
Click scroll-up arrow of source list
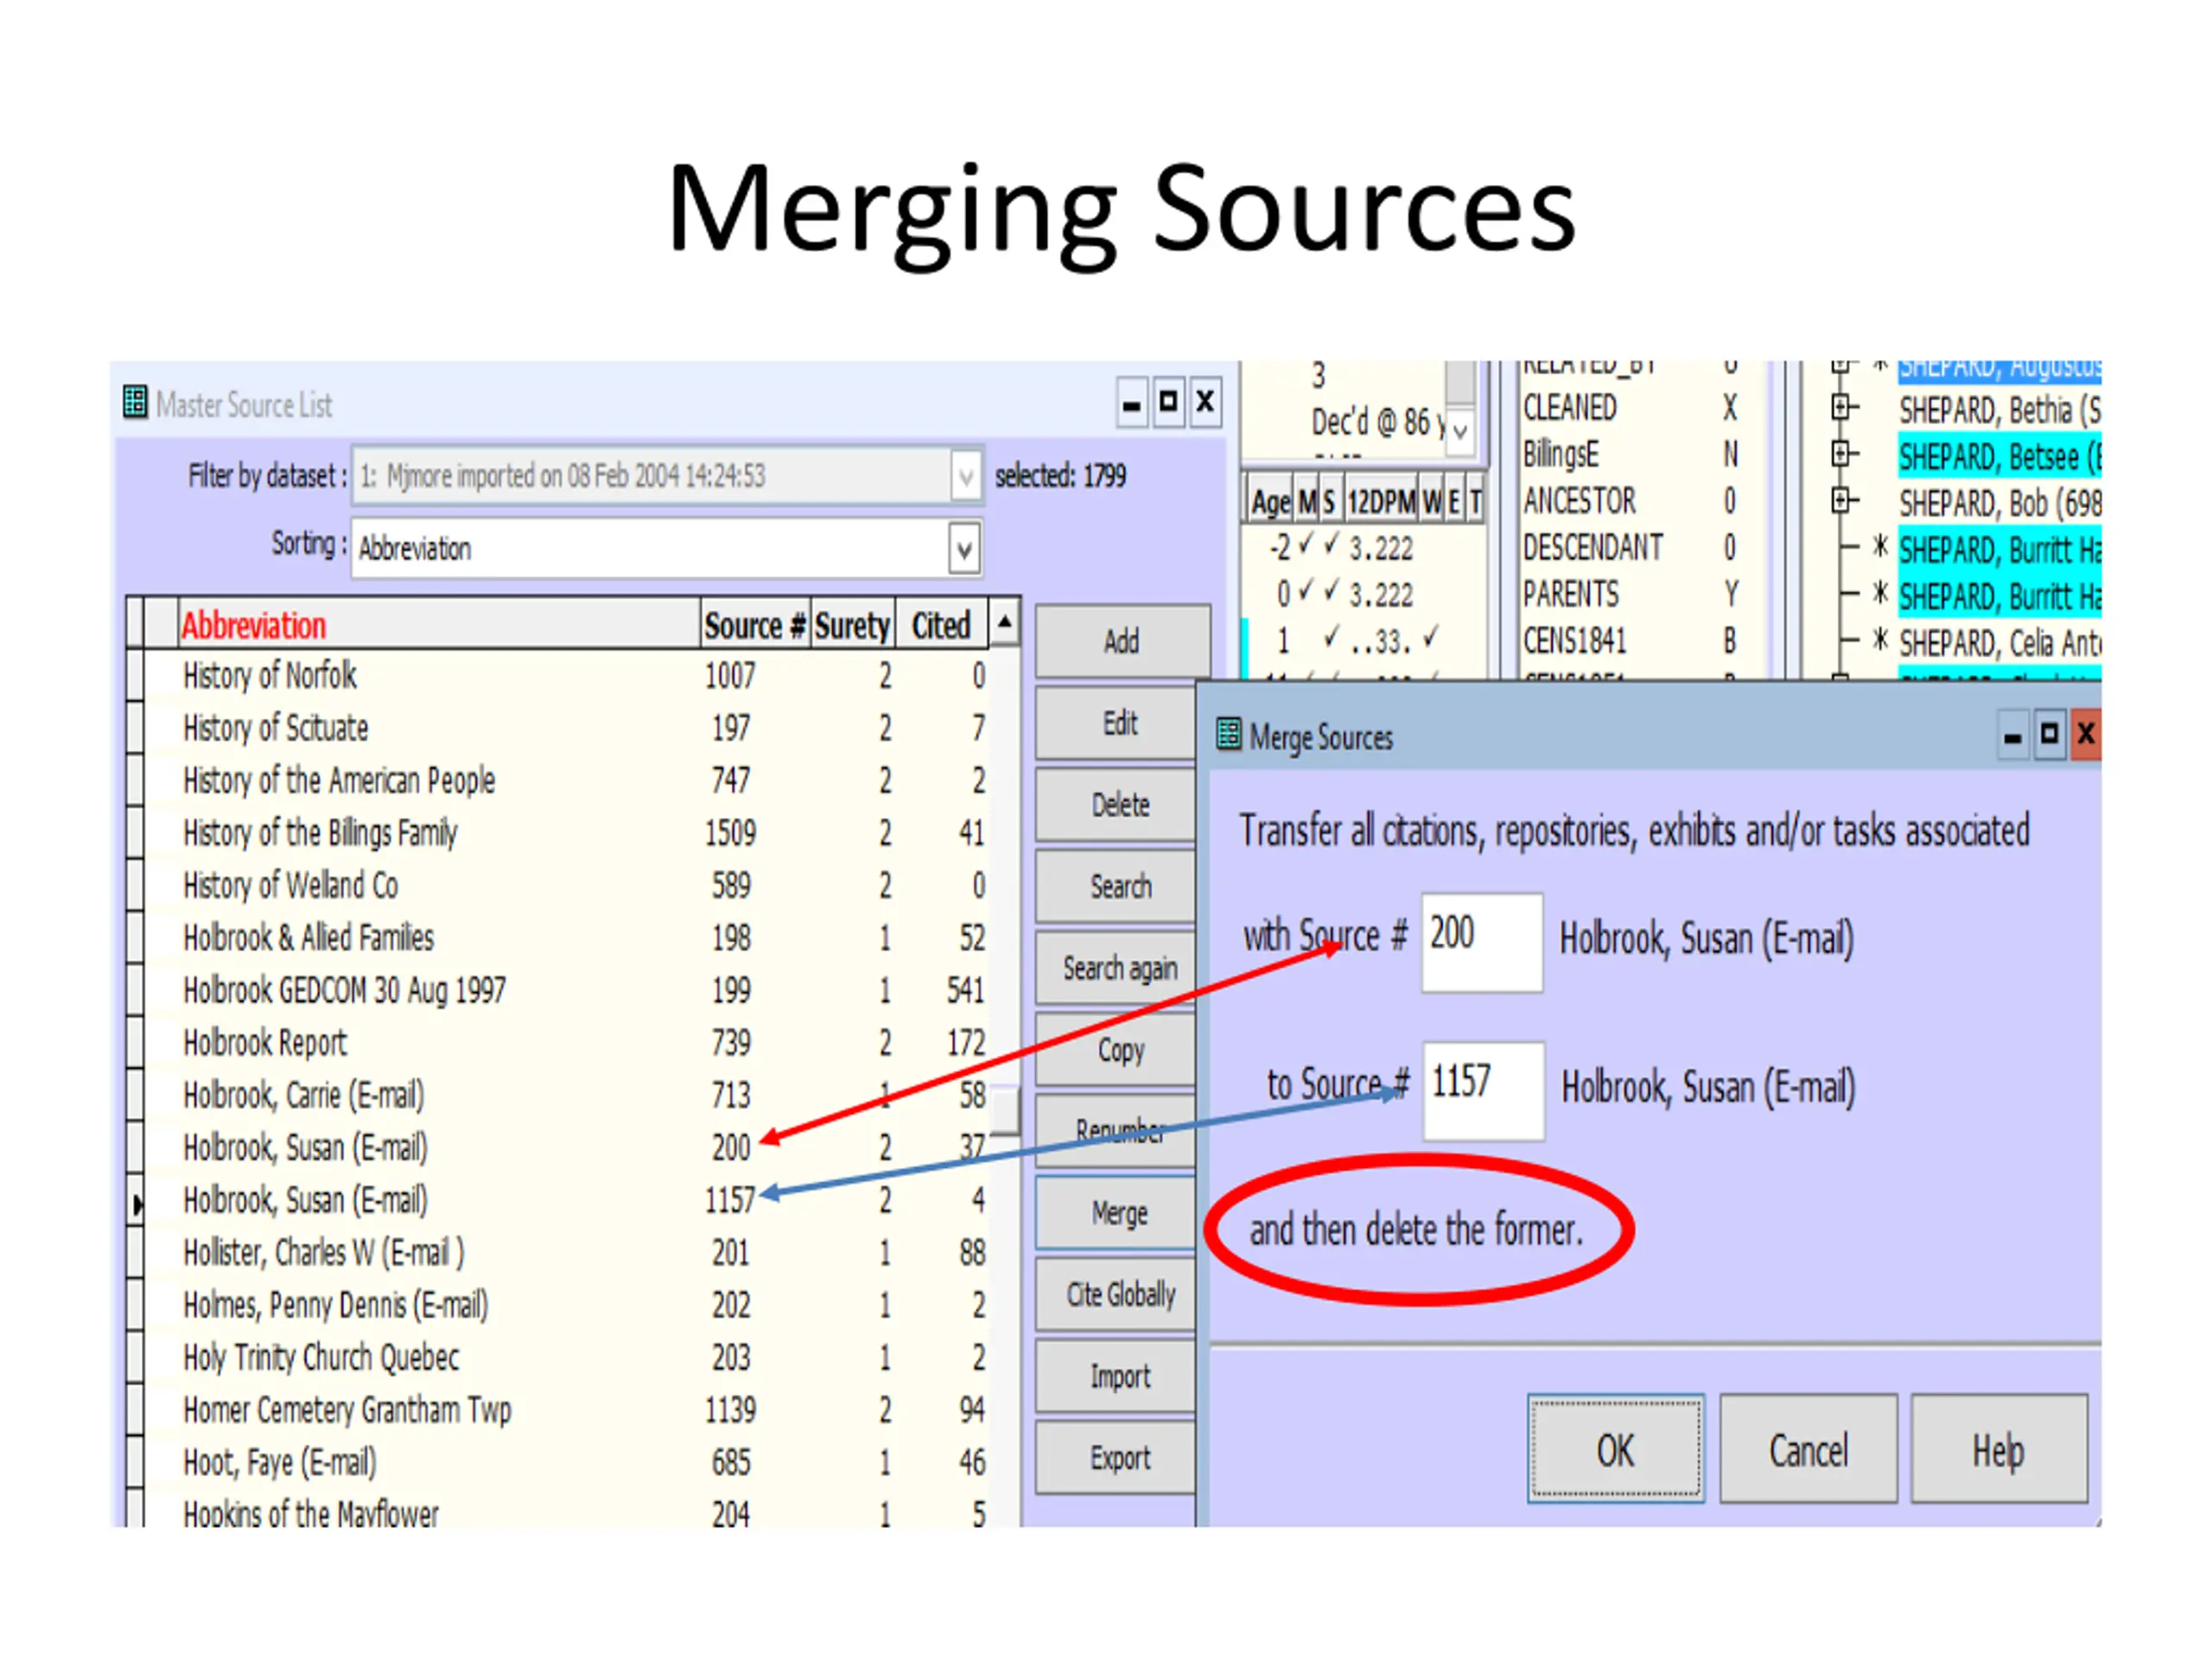tap(1005, 623)
